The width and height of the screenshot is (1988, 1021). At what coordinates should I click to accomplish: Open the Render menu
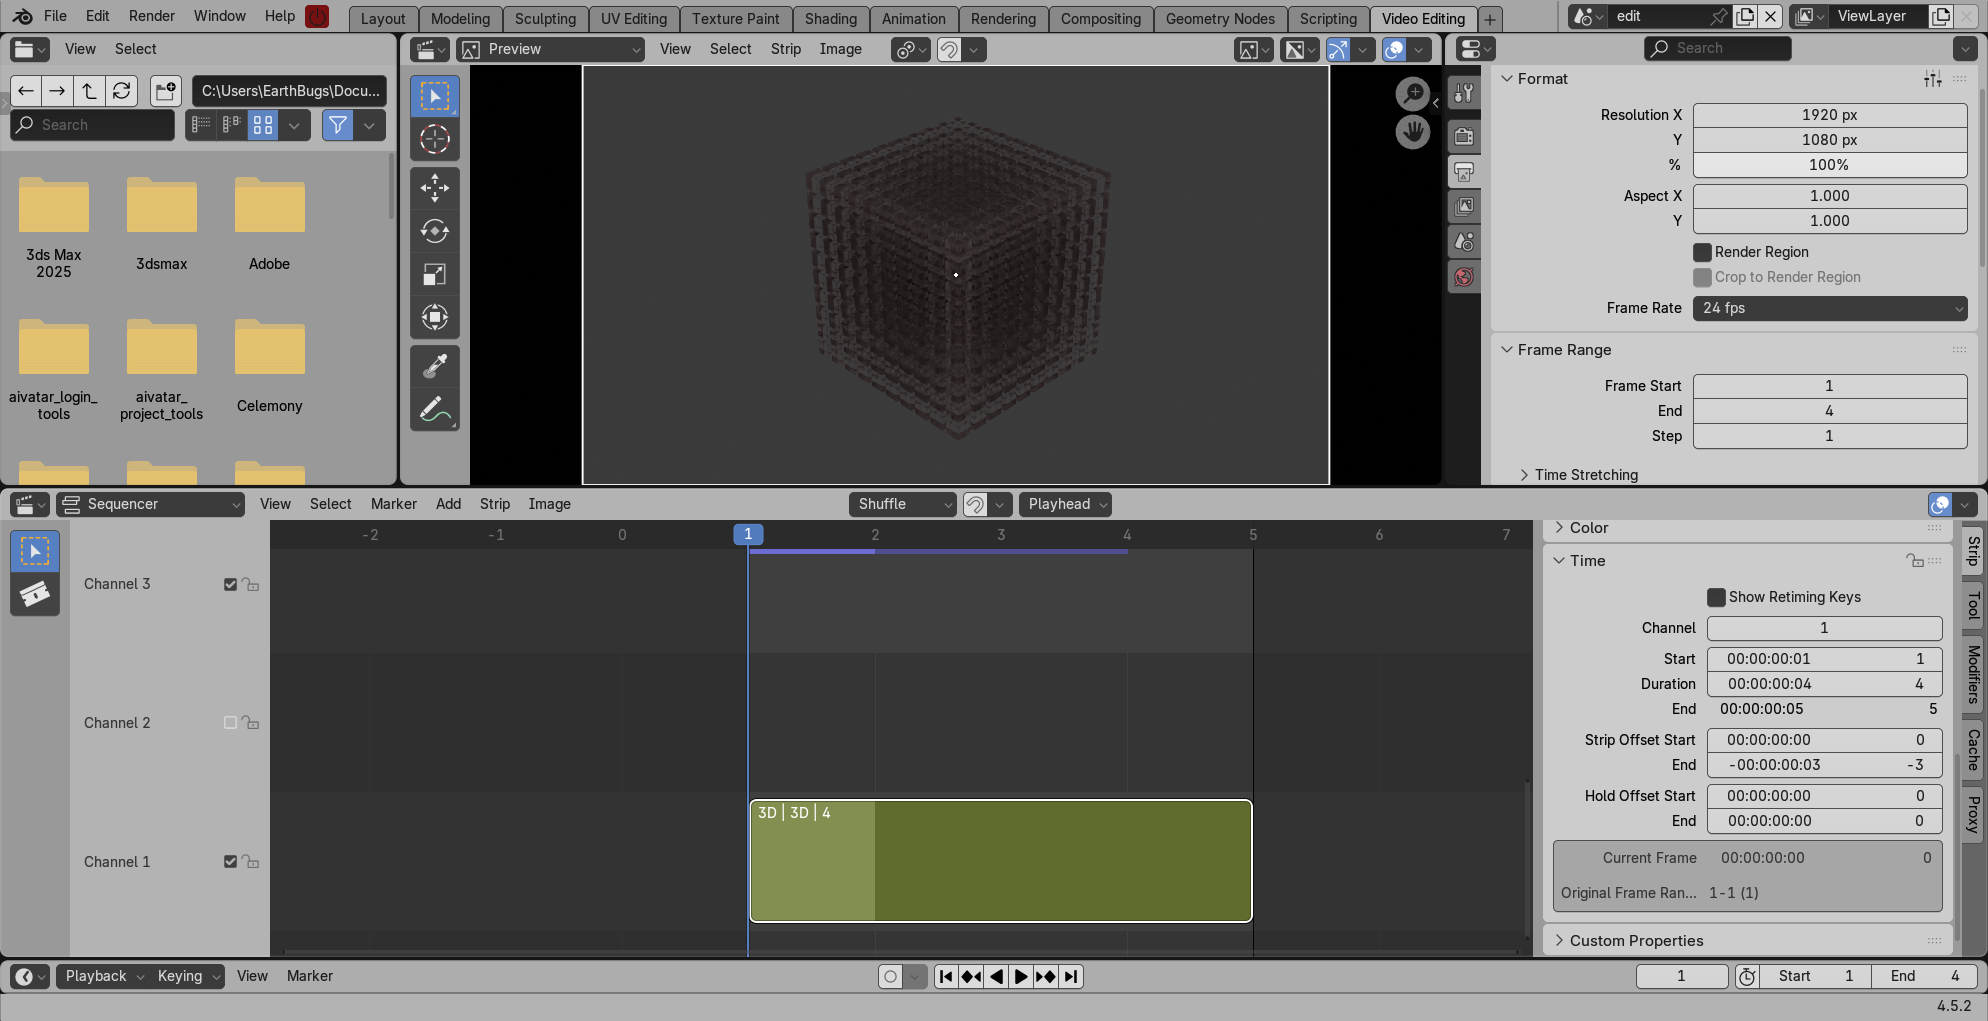tap(152, 16)
